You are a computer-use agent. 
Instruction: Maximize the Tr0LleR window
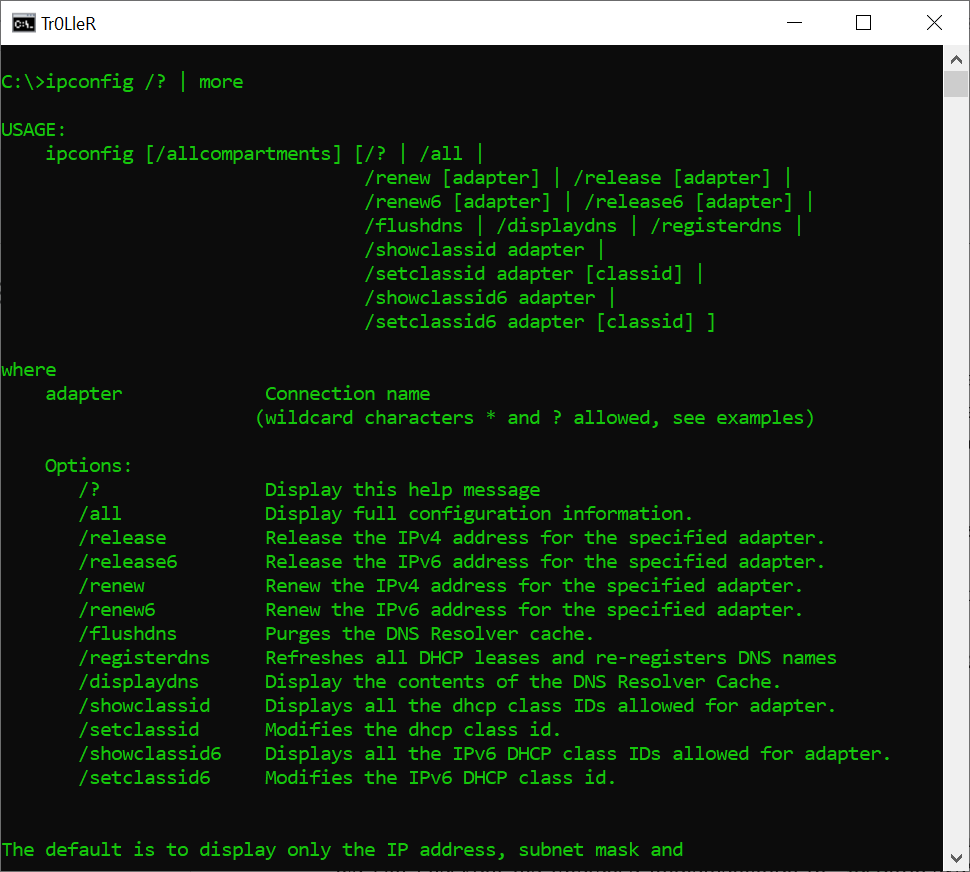(x=864, y=22)
